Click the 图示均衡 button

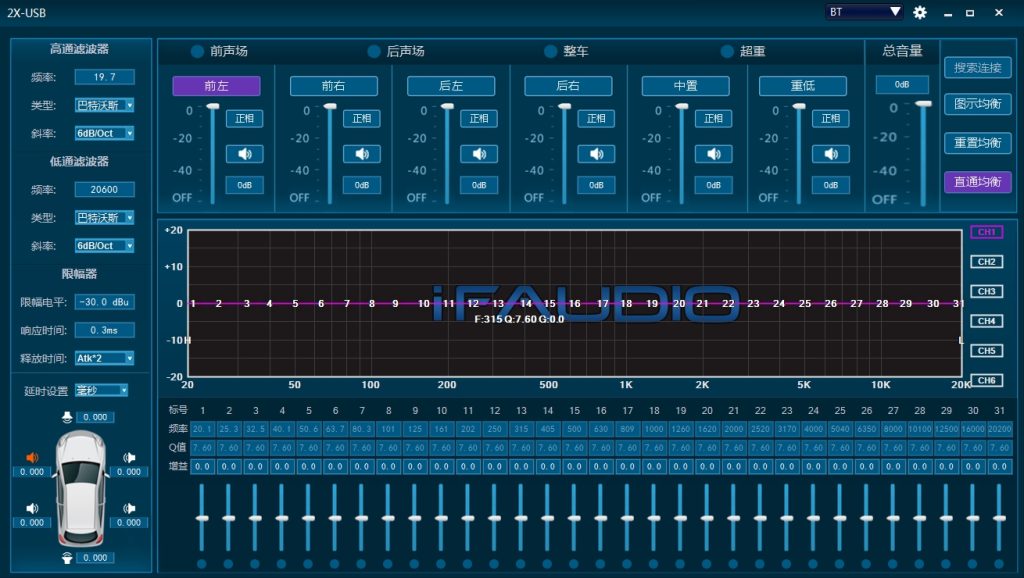pyautogui.click(x=978, y=104)
